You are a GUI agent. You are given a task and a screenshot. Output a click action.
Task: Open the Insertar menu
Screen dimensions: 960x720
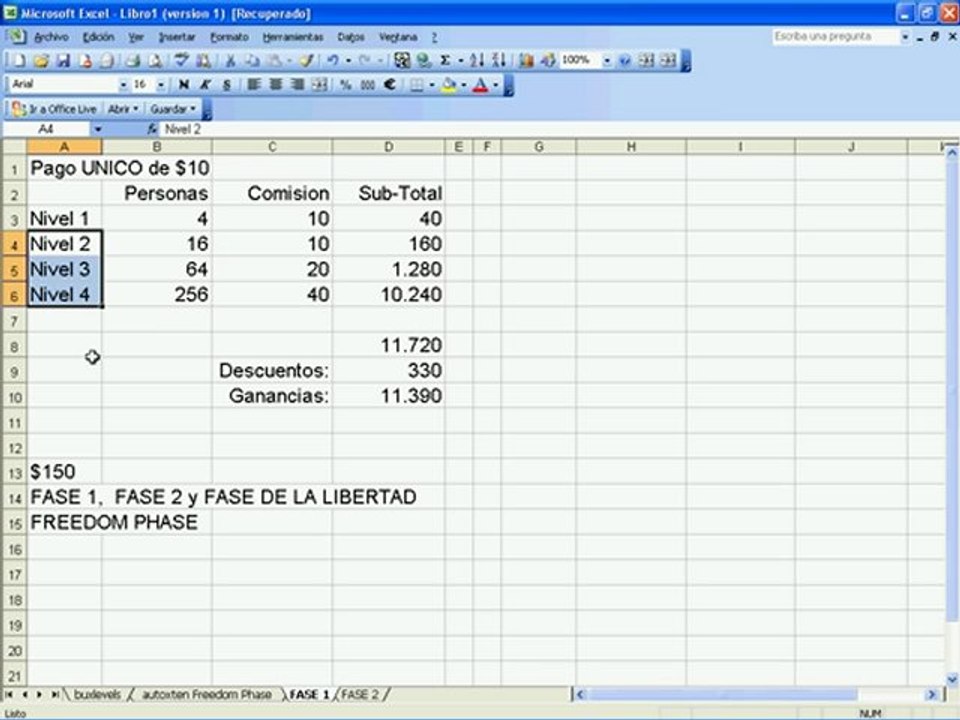pos(177,37)
